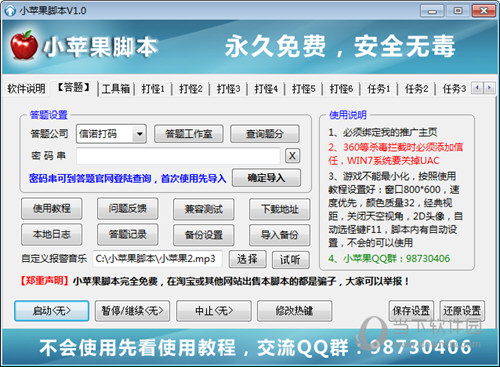Image resolution: width=500 pixels, height=367 pixels.
Task: Click the 启动<无> button
Action: click(x=52, y=311)
